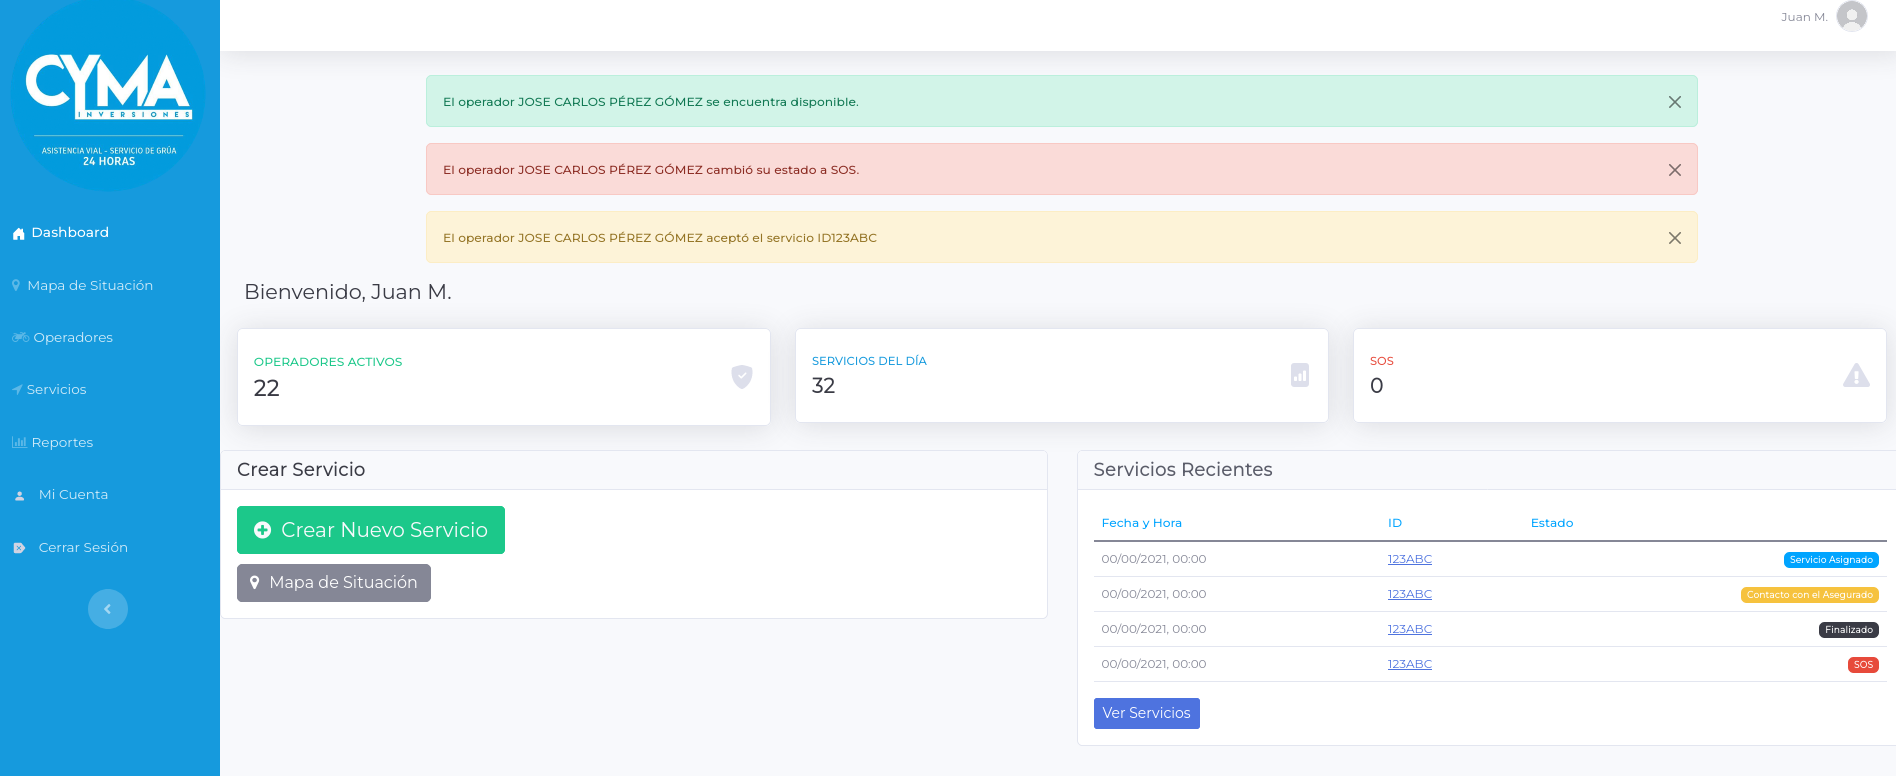Collapse the sidebar with chevron button
The width and height of the screenshot is (1896, 776).
coord(108,609)
